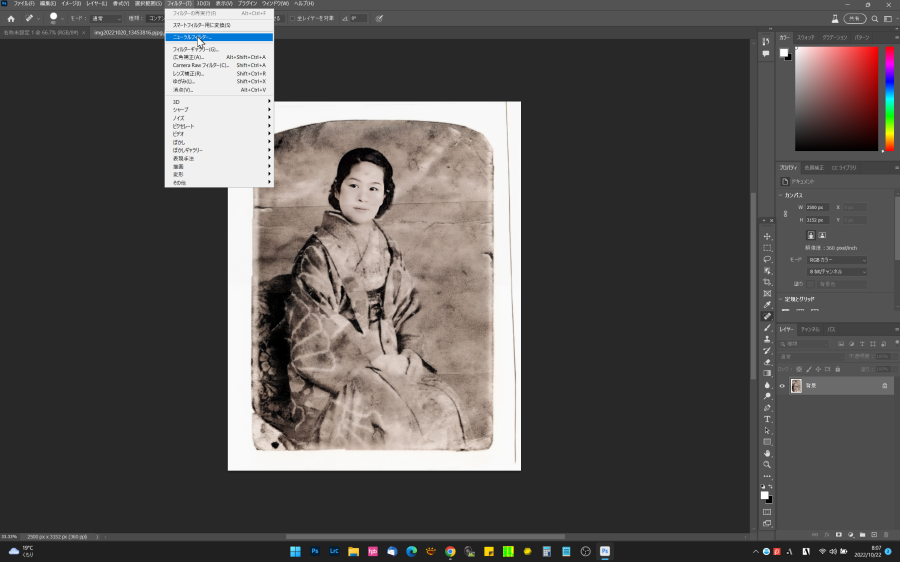Screen dimensions: 900x562
Task: Select the Type tool
Action: pos(767,419)
